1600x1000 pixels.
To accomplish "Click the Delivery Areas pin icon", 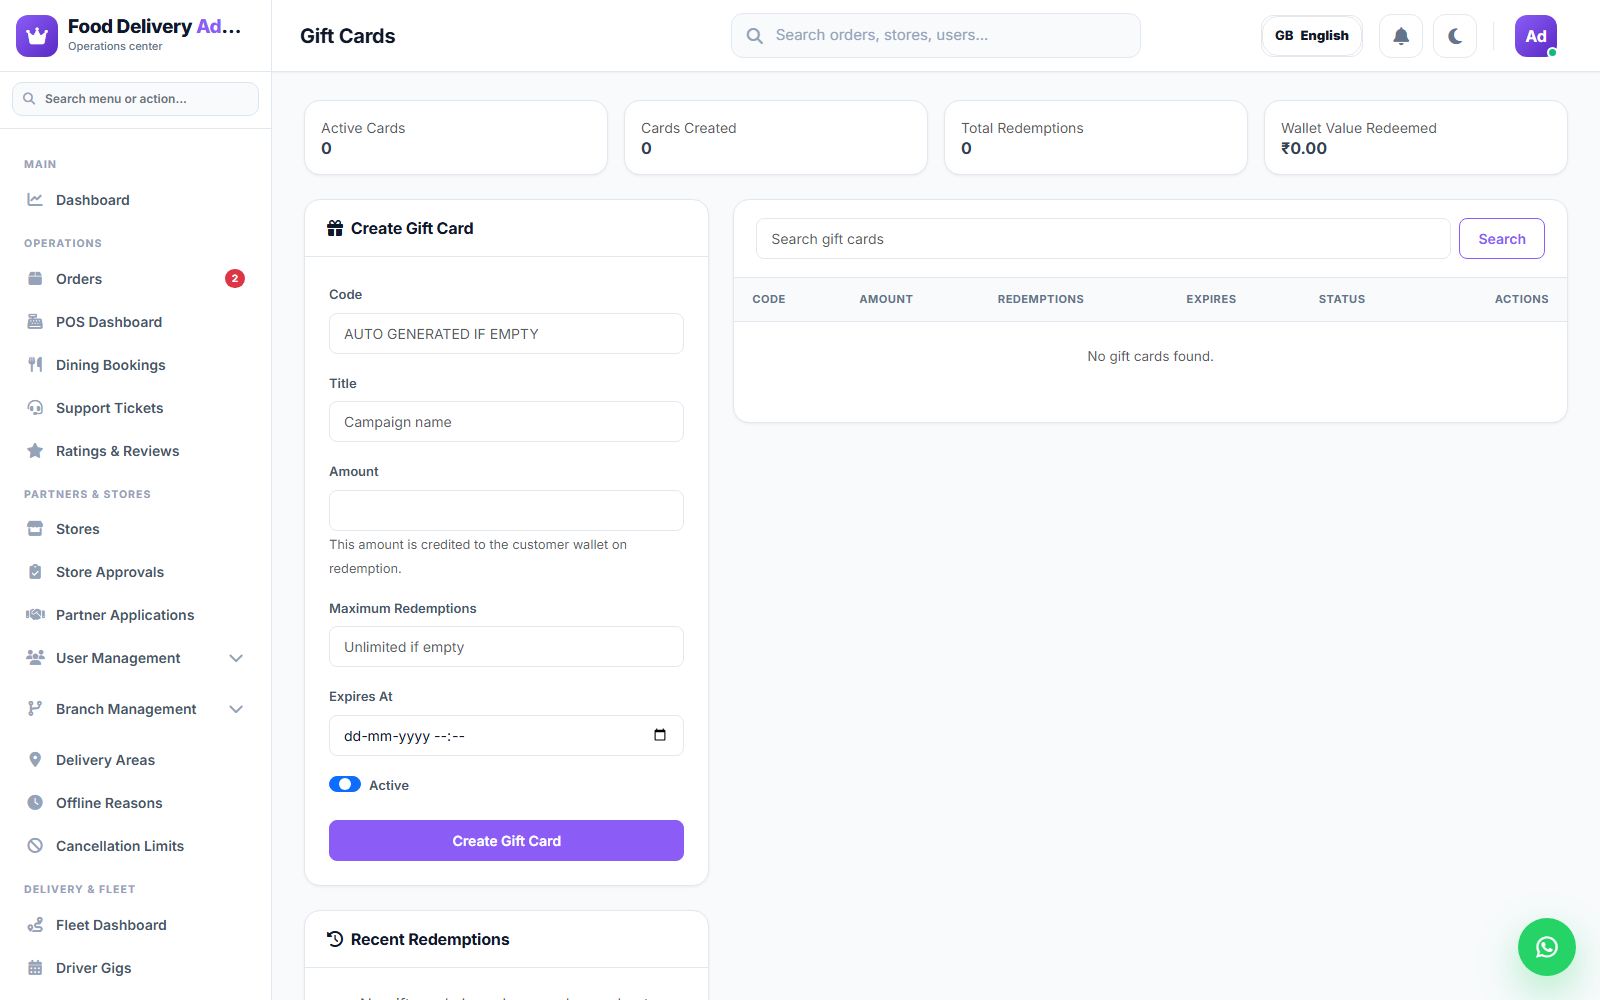I will 35,760.
